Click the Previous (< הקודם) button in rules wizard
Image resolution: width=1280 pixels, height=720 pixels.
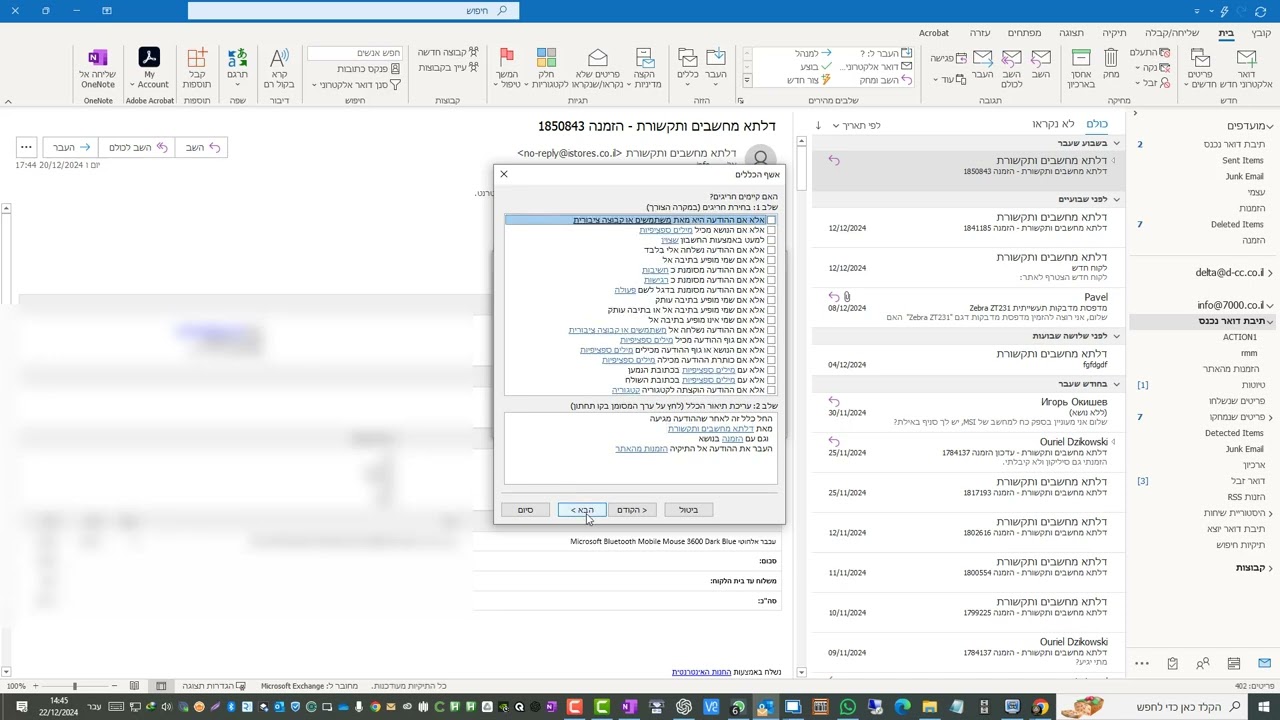click(631, 510)
